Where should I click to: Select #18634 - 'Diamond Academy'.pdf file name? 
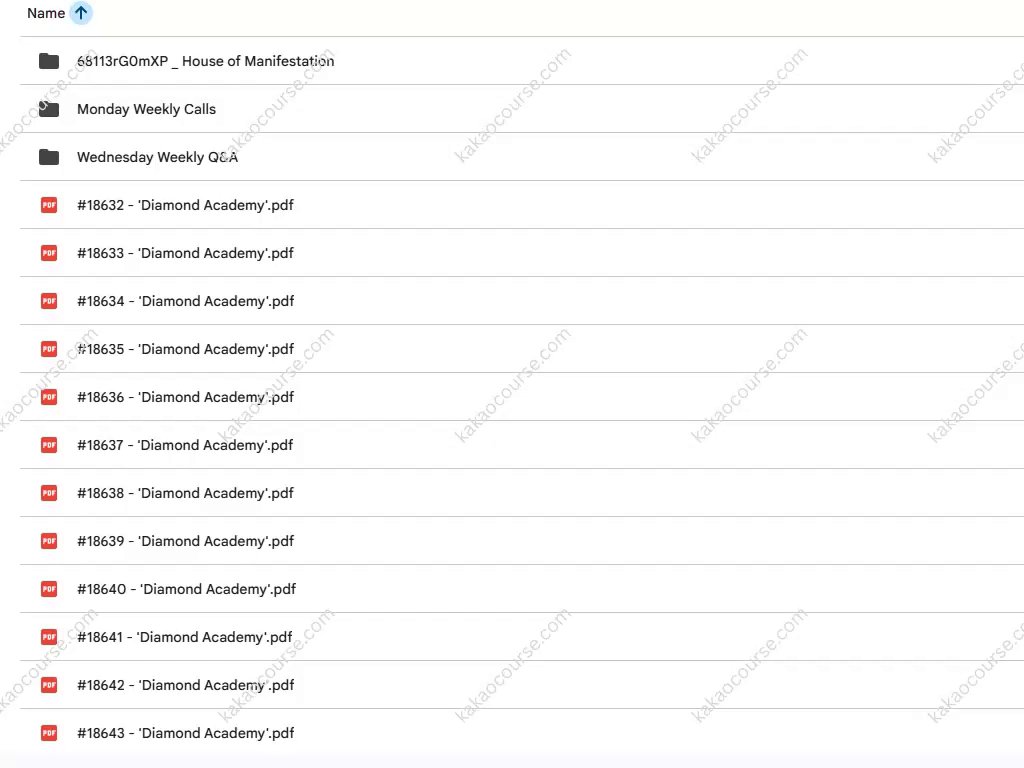pos(185,301)
